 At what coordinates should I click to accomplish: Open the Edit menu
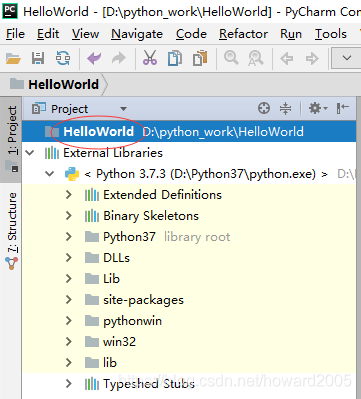coord(48,34)
